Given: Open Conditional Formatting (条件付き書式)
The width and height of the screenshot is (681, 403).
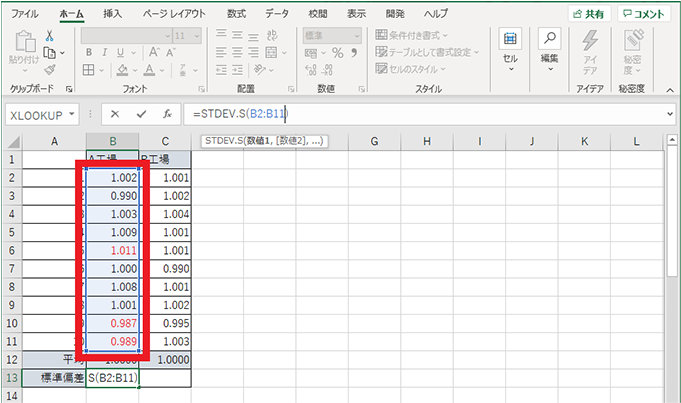Looking at the screenshot, I should pyautogui.click(x=411, y=35).
